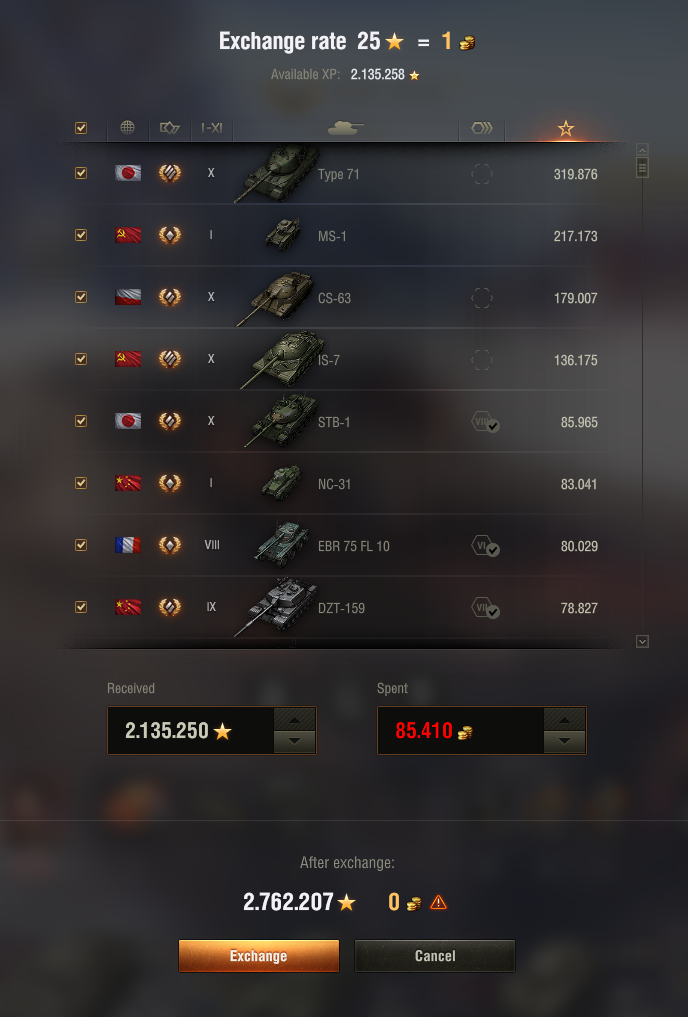Click the elite badge on IS-7 row
This screenshot has height=1017, width=688.
point(170,359)
